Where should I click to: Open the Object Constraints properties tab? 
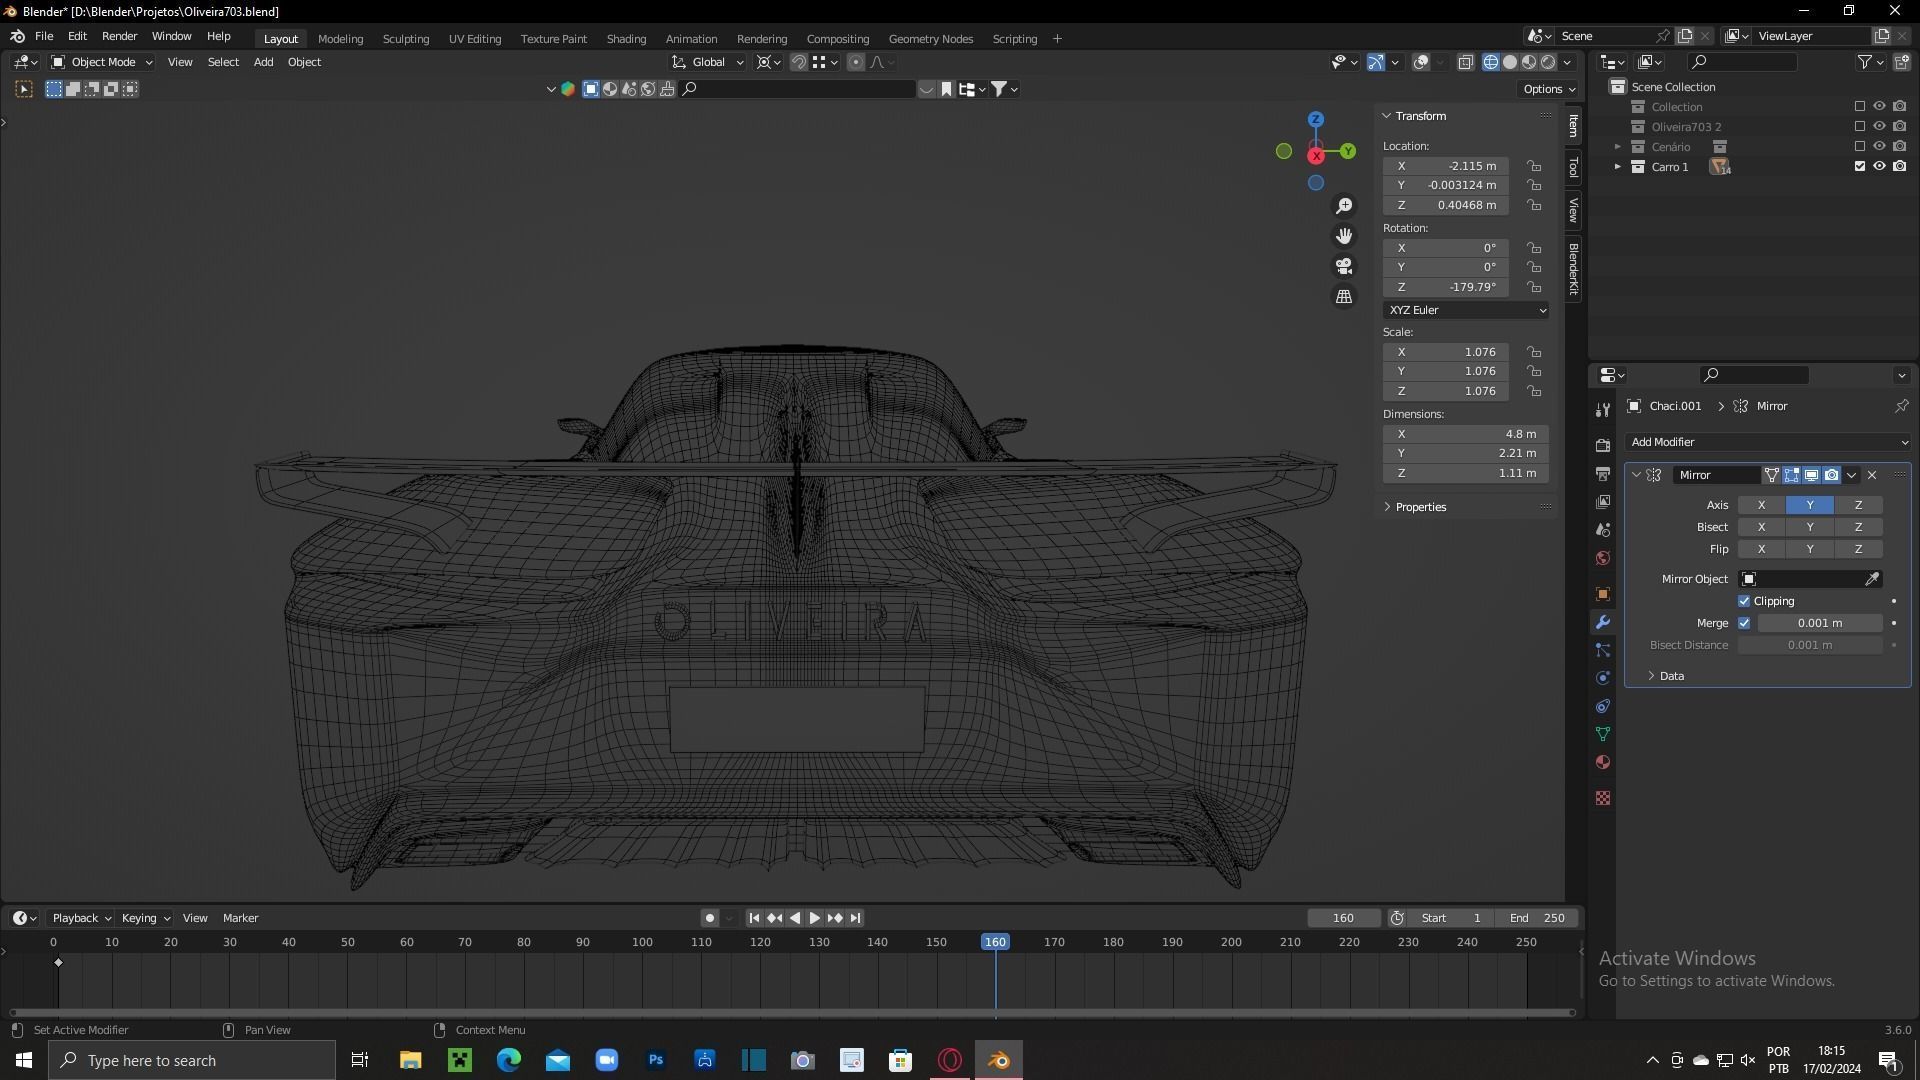pos(1603,706)
